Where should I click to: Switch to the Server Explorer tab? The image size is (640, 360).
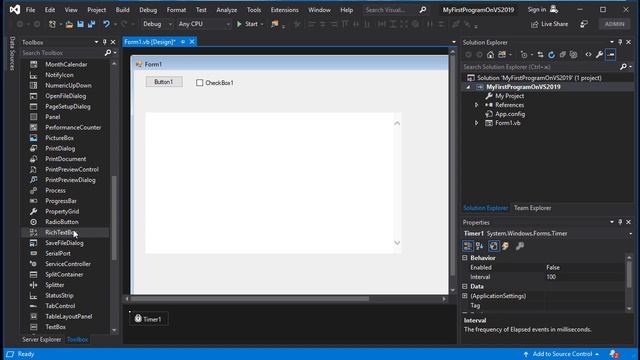pos(42,340)
